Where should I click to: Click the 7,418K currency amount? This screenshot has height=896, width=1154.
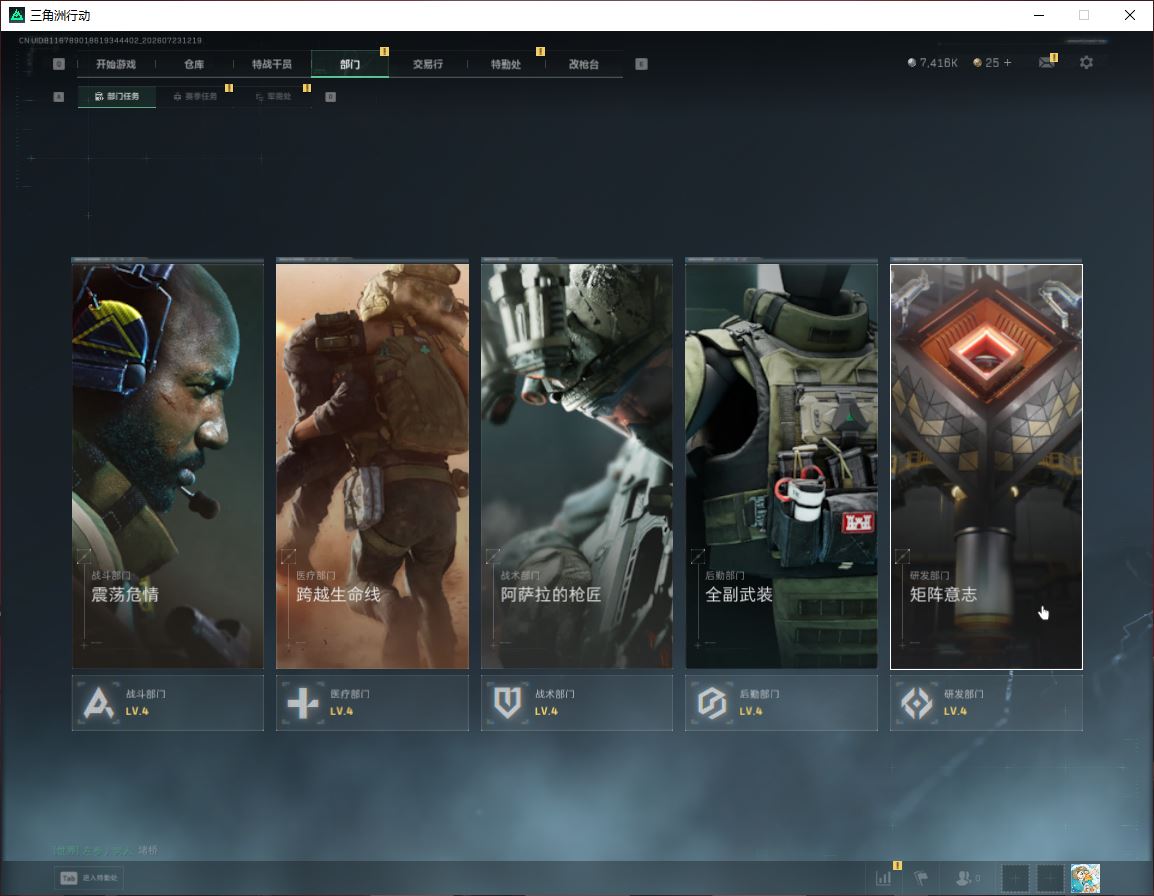[938, 63]
